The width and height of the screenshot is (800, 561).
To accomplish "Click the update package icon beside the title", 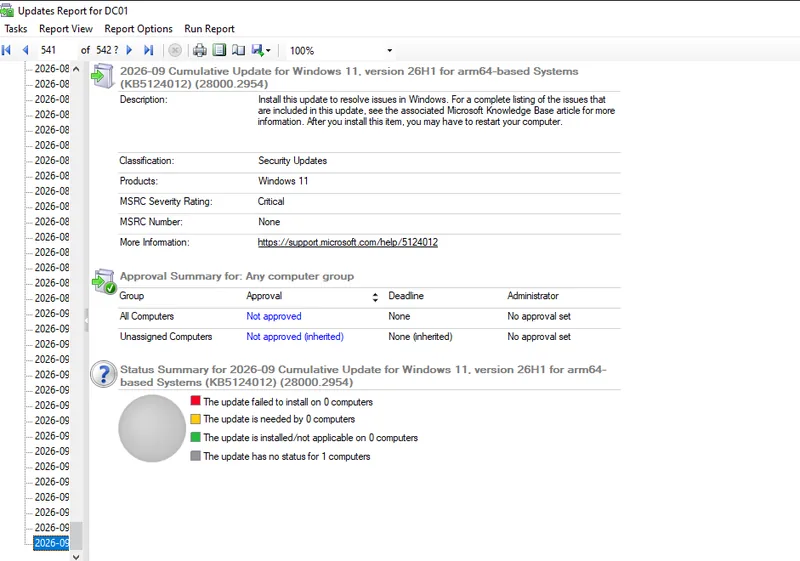I will (x=103, y=76).
